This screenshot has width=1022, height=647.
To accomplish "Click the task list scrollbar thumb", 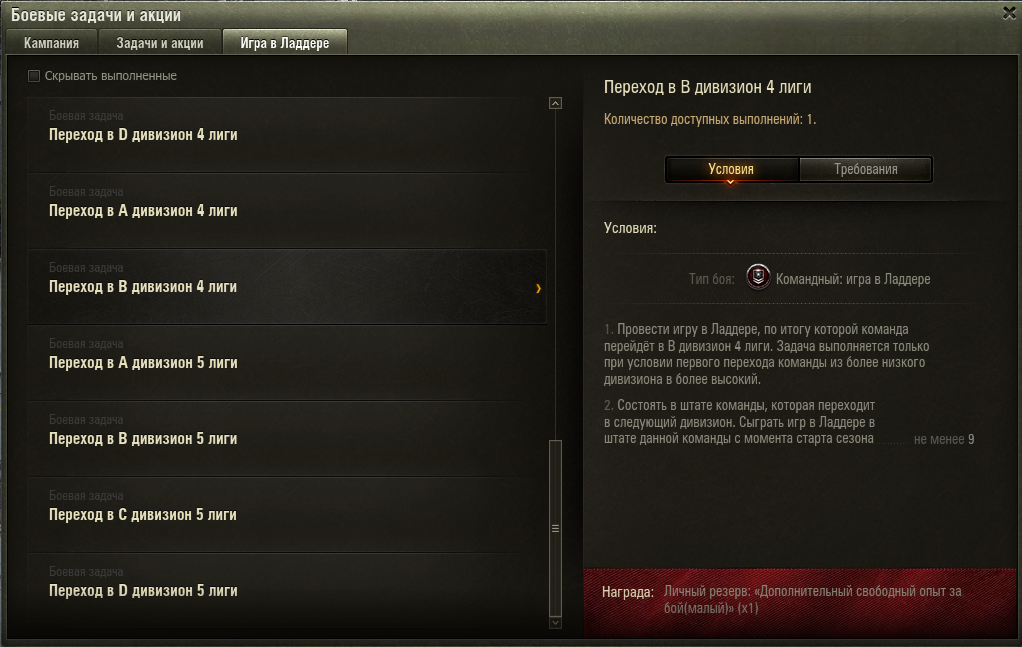I will tap(555, 528).
